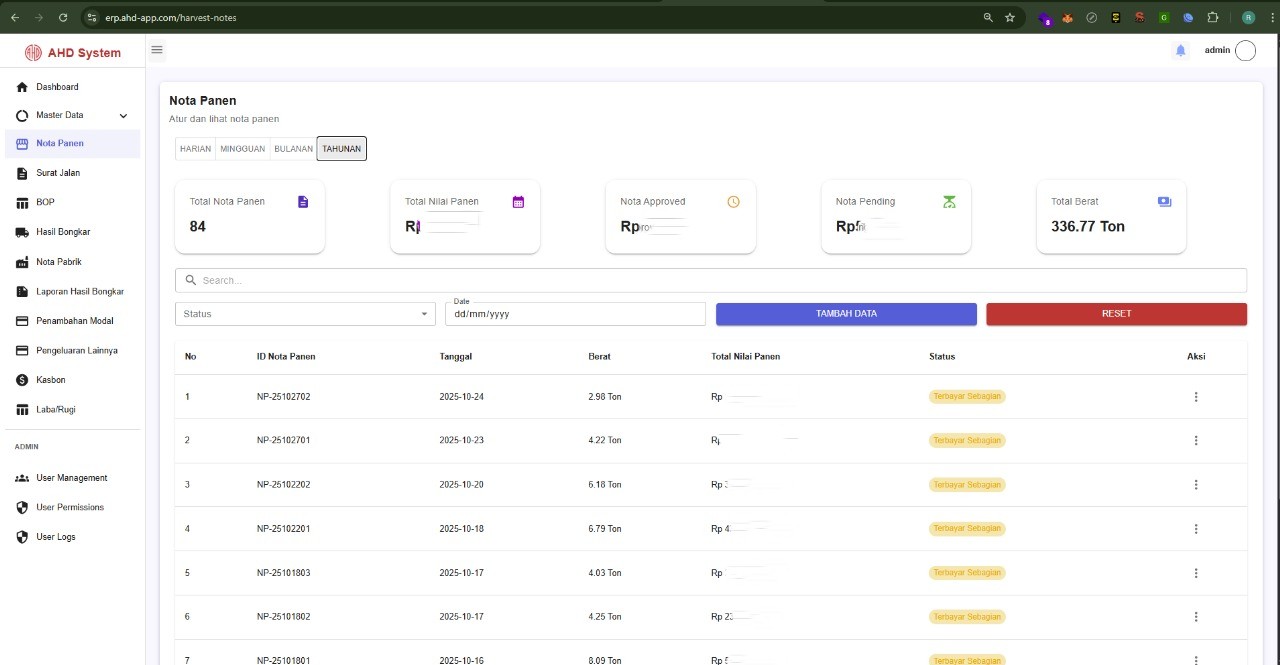
Task: Click the TAMBAH DATA button
Action: tap(846, 314)
